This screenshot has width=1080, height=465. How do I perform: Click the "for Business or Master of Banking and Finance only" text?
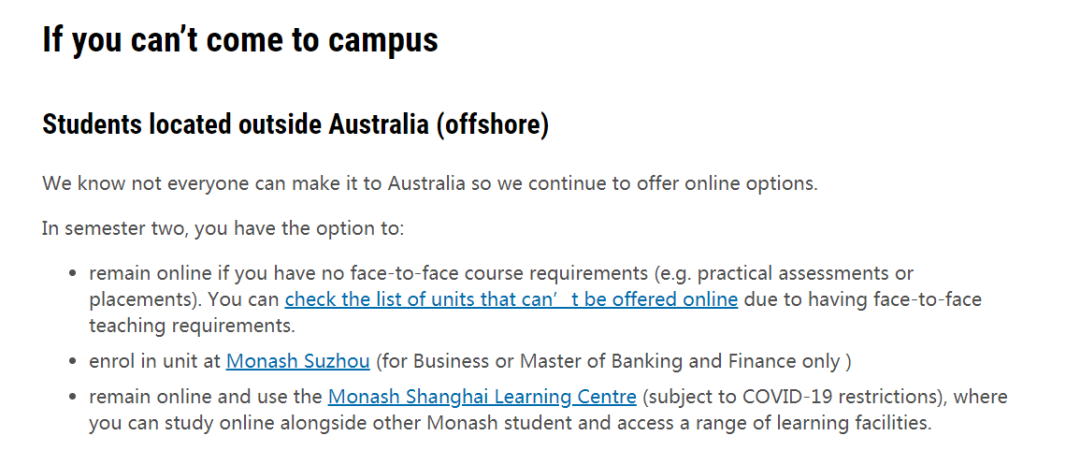(610, 361)
